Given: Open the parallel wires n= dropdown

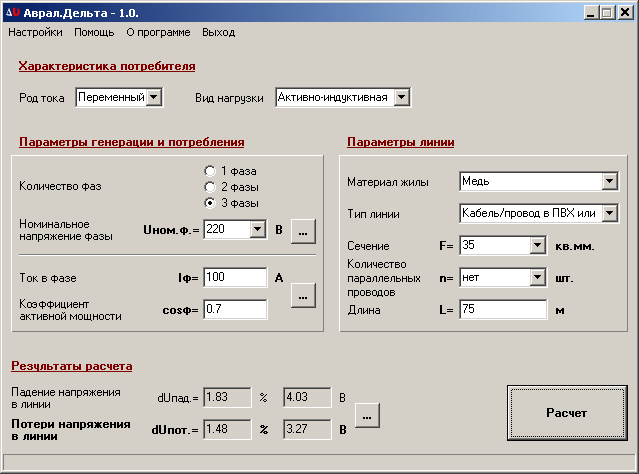Looking at the screenshot, I should click(538, 277).
